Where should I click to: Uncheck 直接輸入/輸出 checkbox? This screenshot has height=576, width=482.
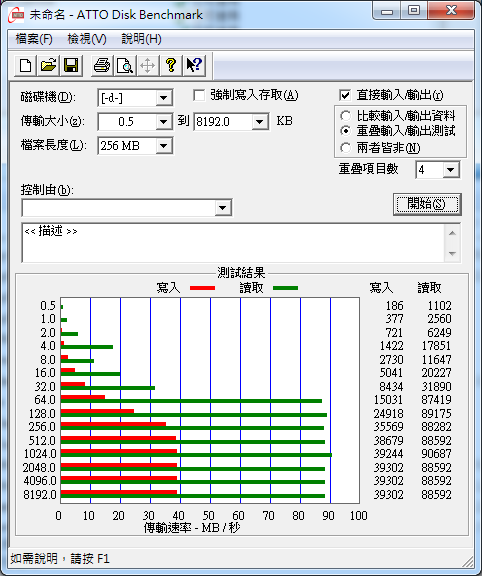(345, 96)
